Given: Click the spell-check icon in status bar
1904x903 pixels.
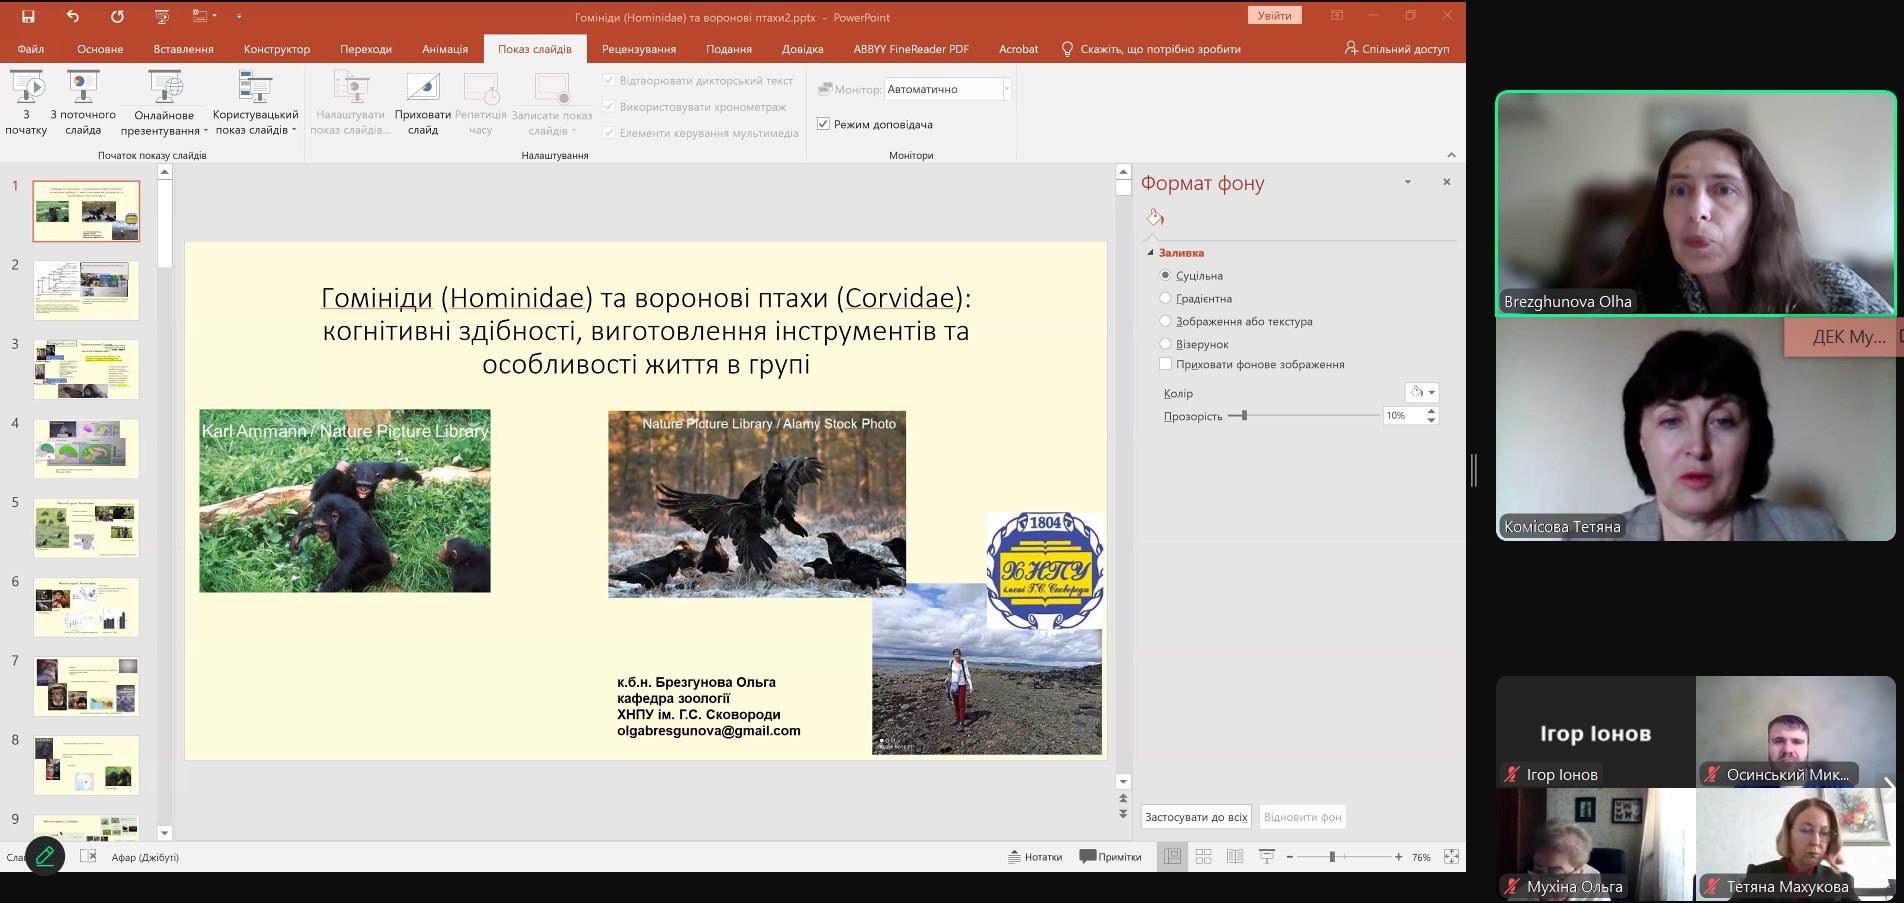Looking at the screenshot, I should click(88, 857).
